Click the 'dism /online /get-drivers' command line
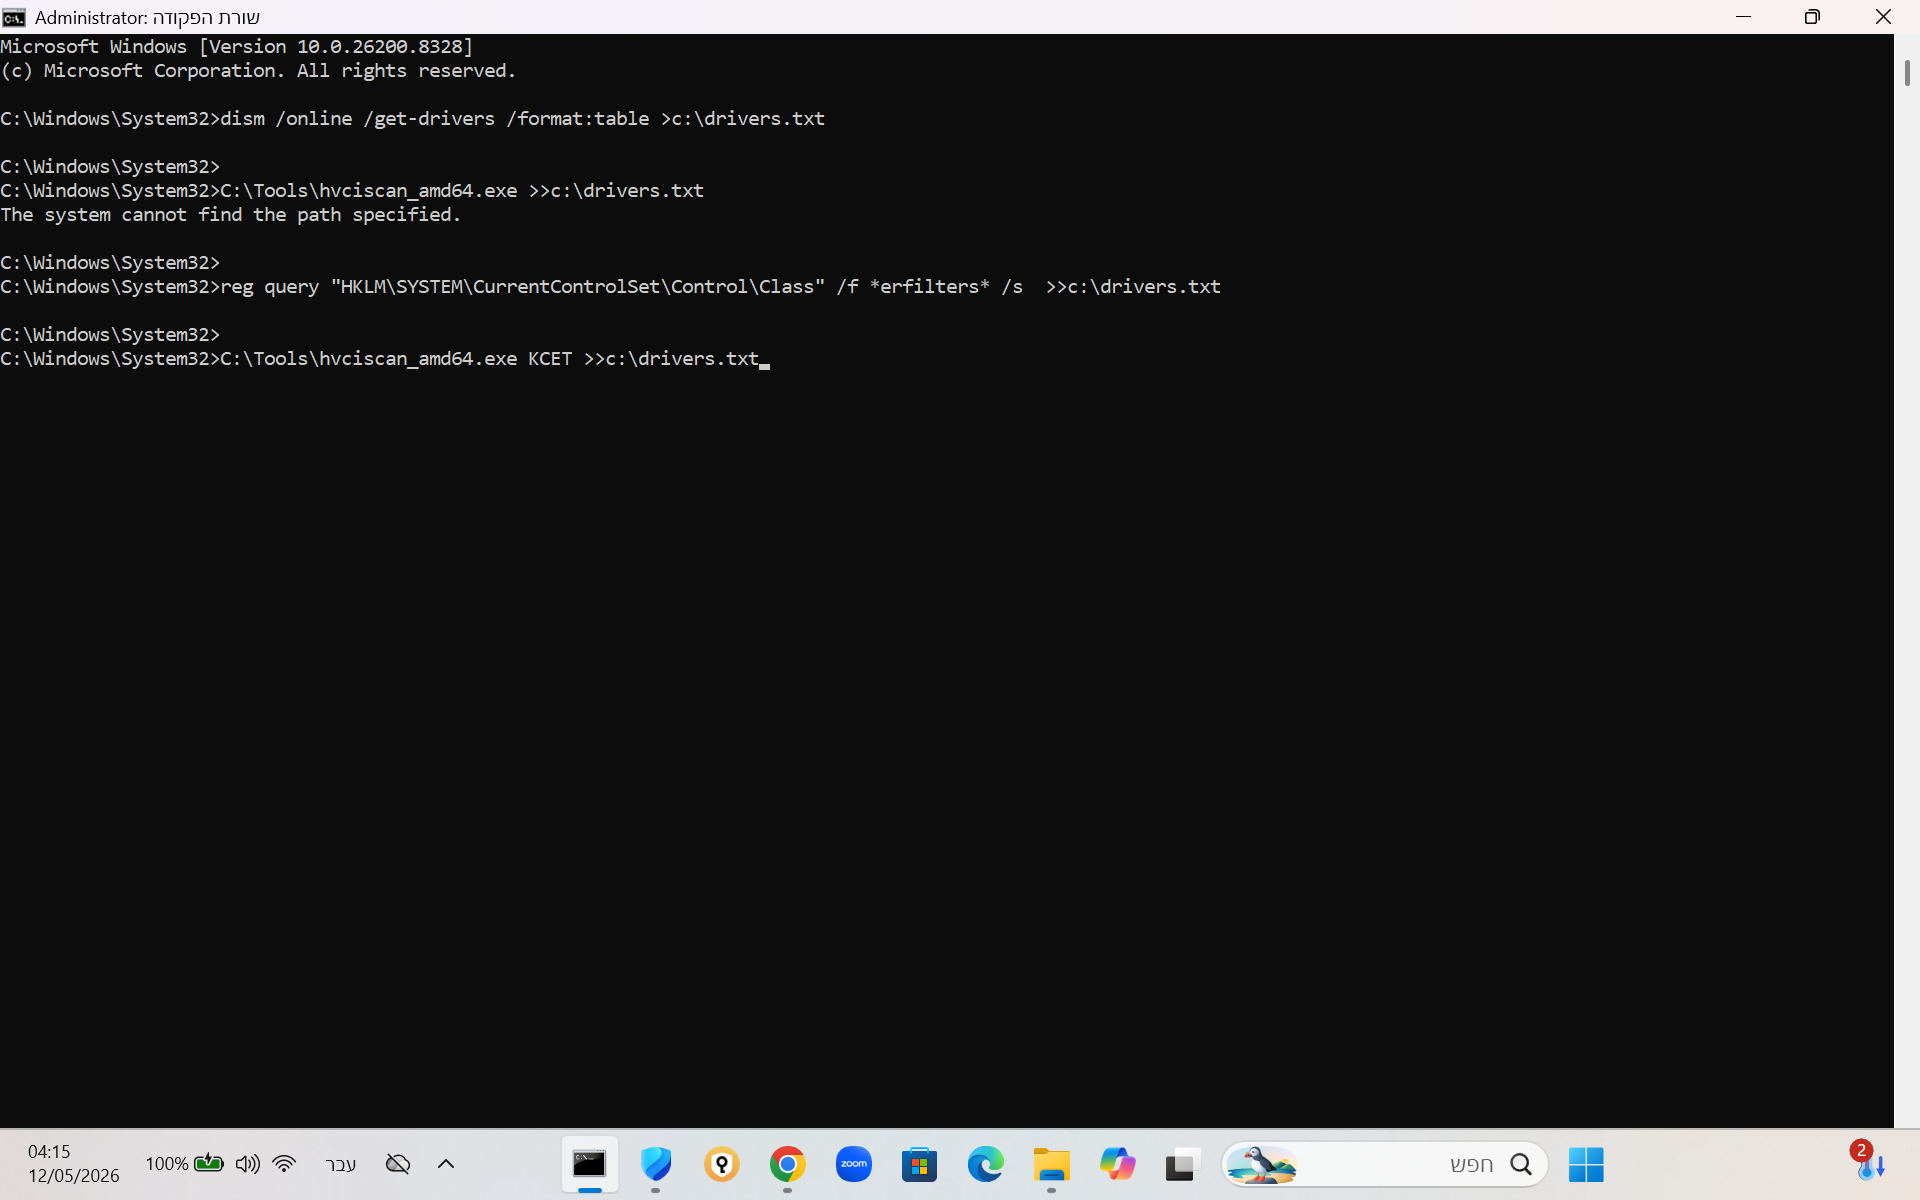The width and height of the screenshot is (1920, 1200). (412, 119)
